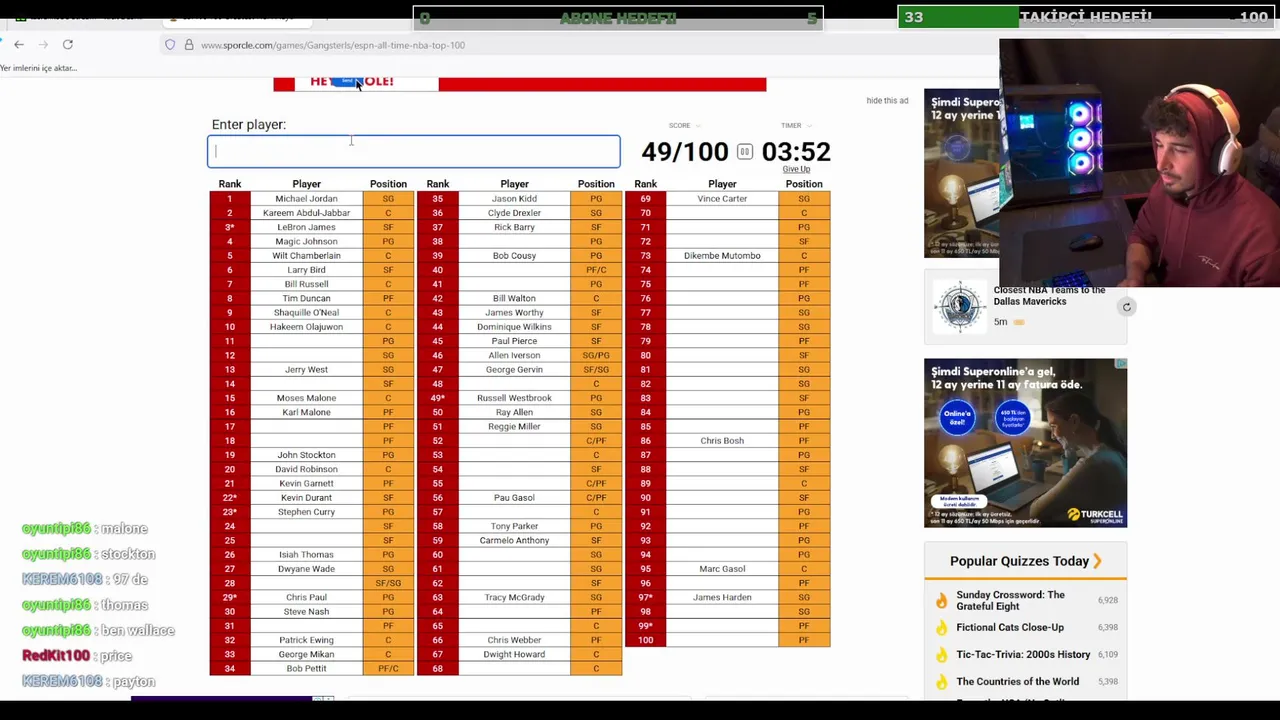This screenshot has height=720, width=1280.
Task: Open the Sunday Crossword: The Grateful Eight quiz
Action: click(x=1010, y=600)
